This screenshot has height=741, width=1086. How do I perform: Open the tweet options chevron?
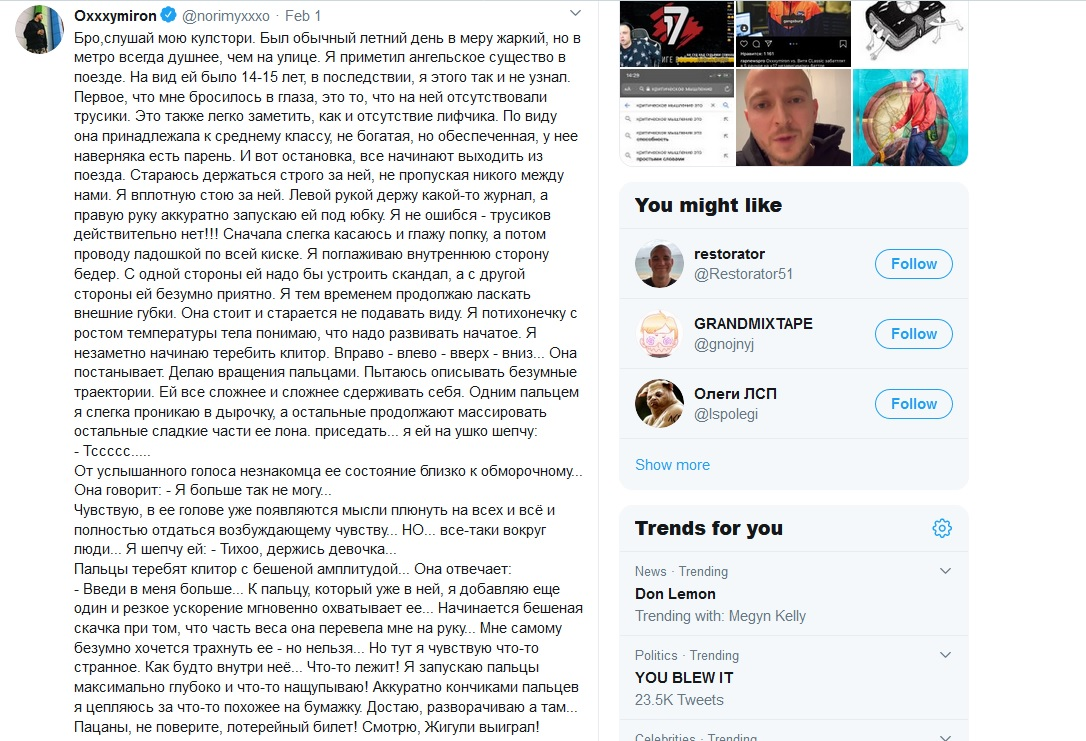coord(575,13)
